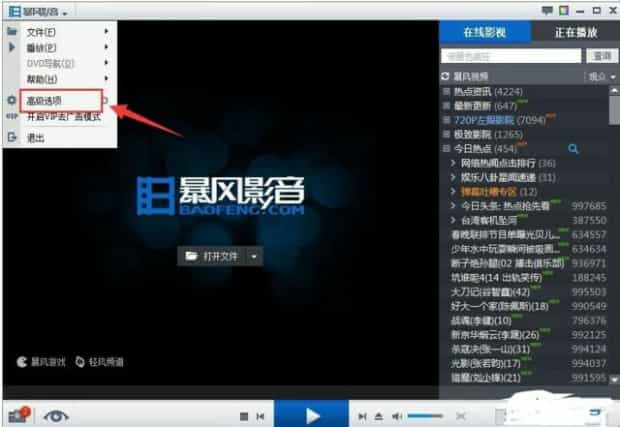Expand 娱乐八卦星闻速递 (31) item

point(453,177)
